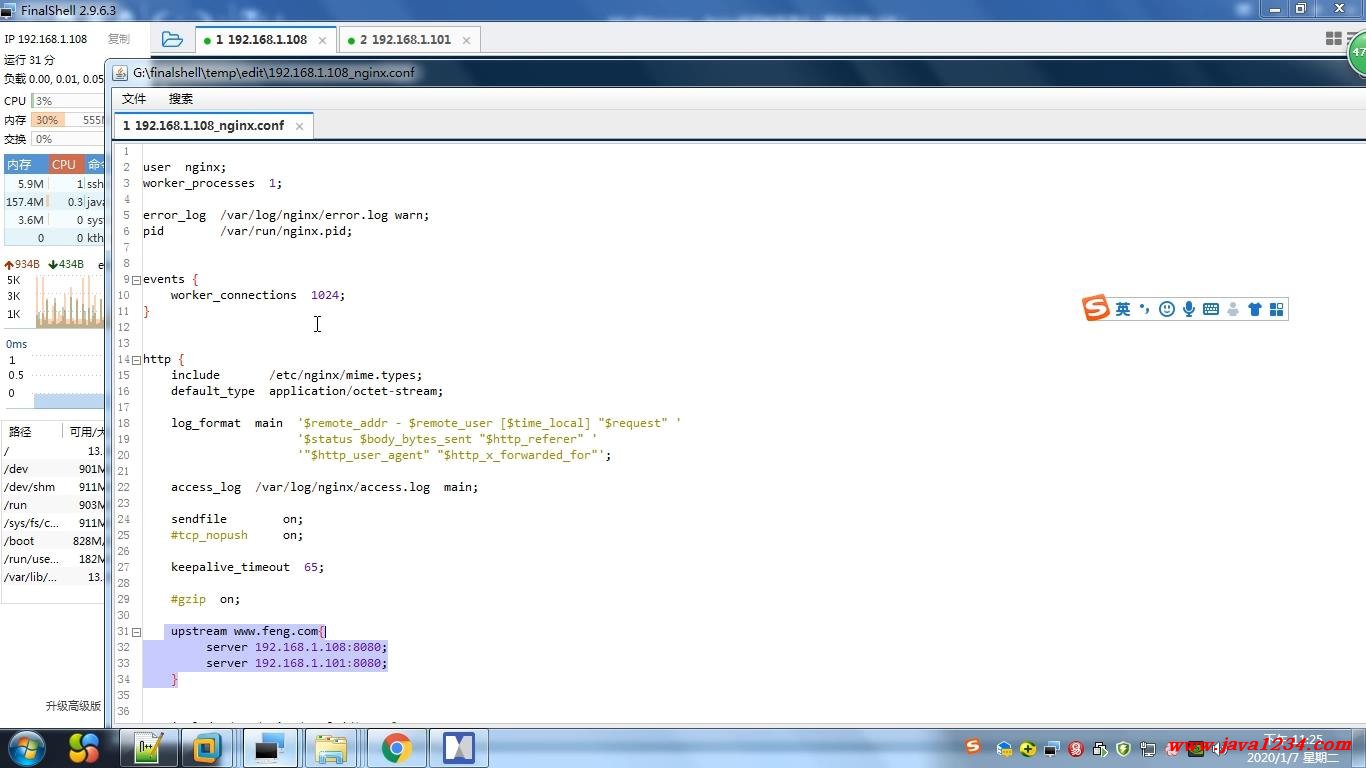Screen dimensions: 1366x768
Task: Switch to session tab 2 192.168.1.101
Action: pos(408,40)
